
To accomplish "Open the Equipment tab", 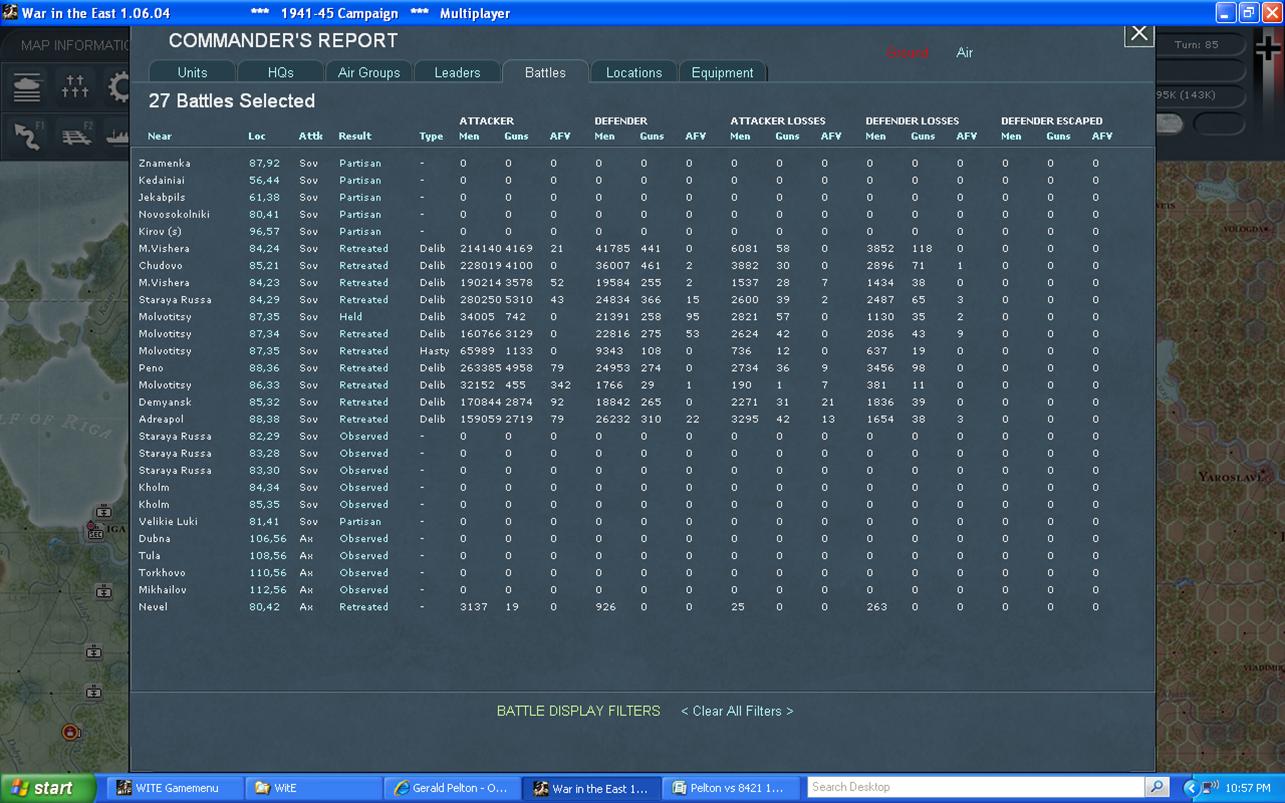I will click(722, 72).
